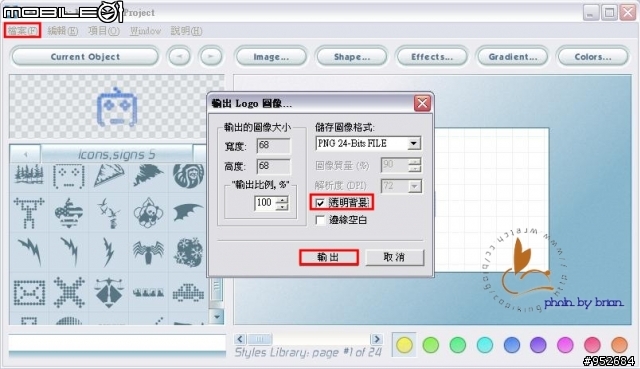640x369 pixels.
Task: Decrease the 輸出比例 100 value down arrow
Action: tap(282, 207)
